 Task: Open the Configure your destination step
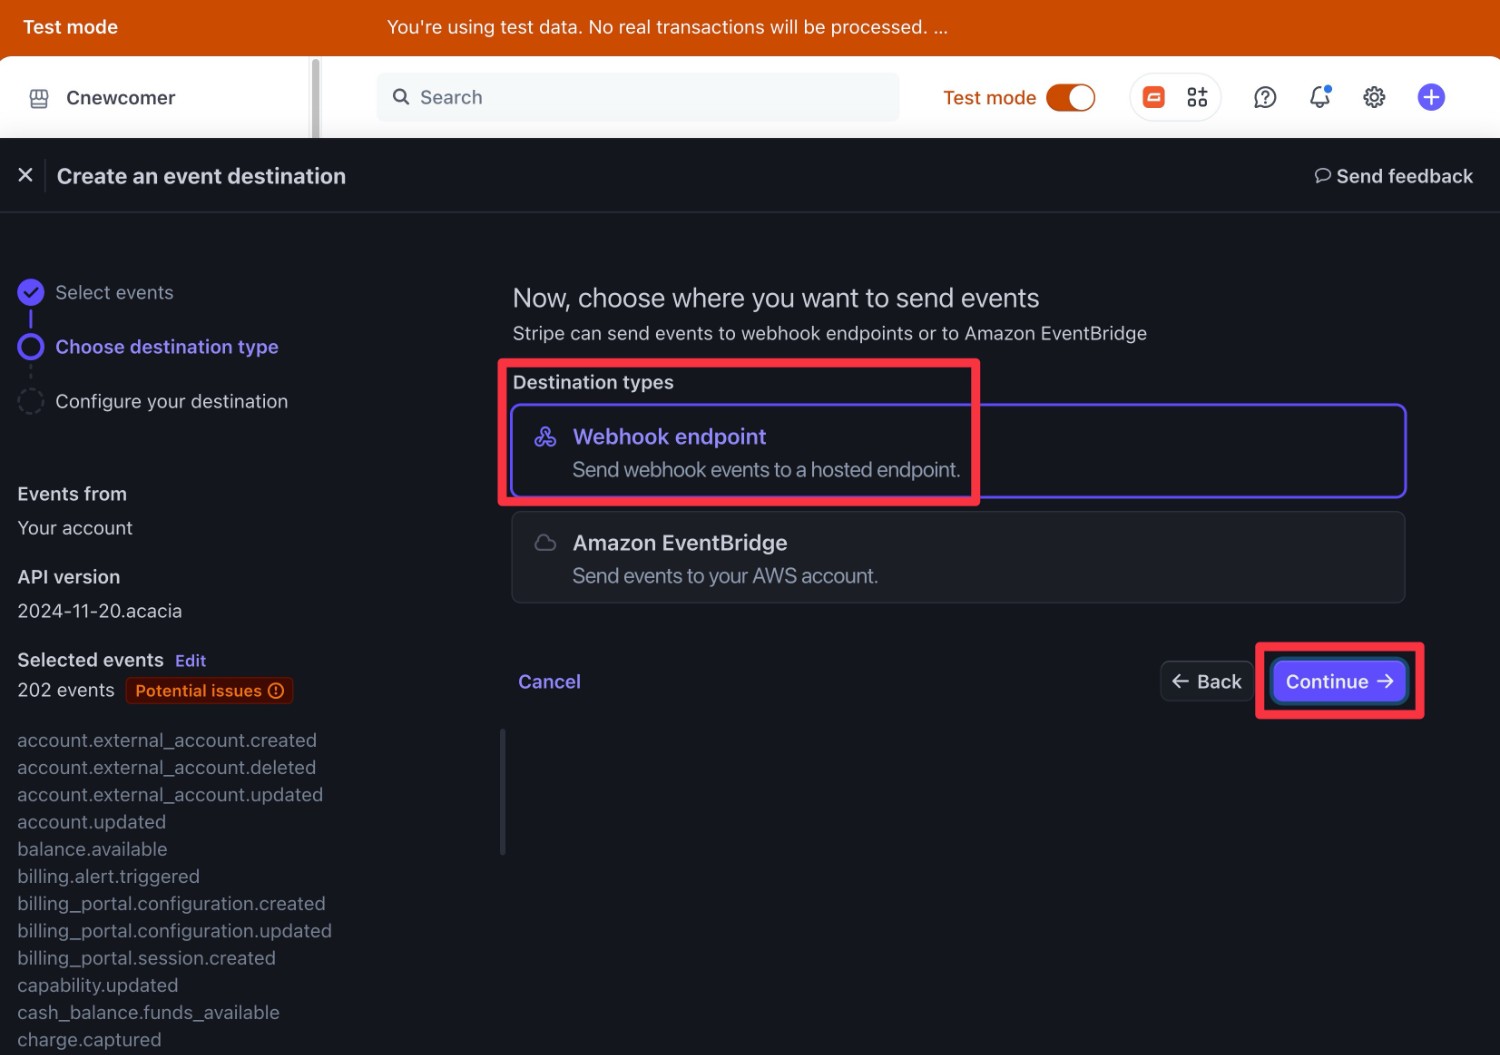[x=171, y=401]
